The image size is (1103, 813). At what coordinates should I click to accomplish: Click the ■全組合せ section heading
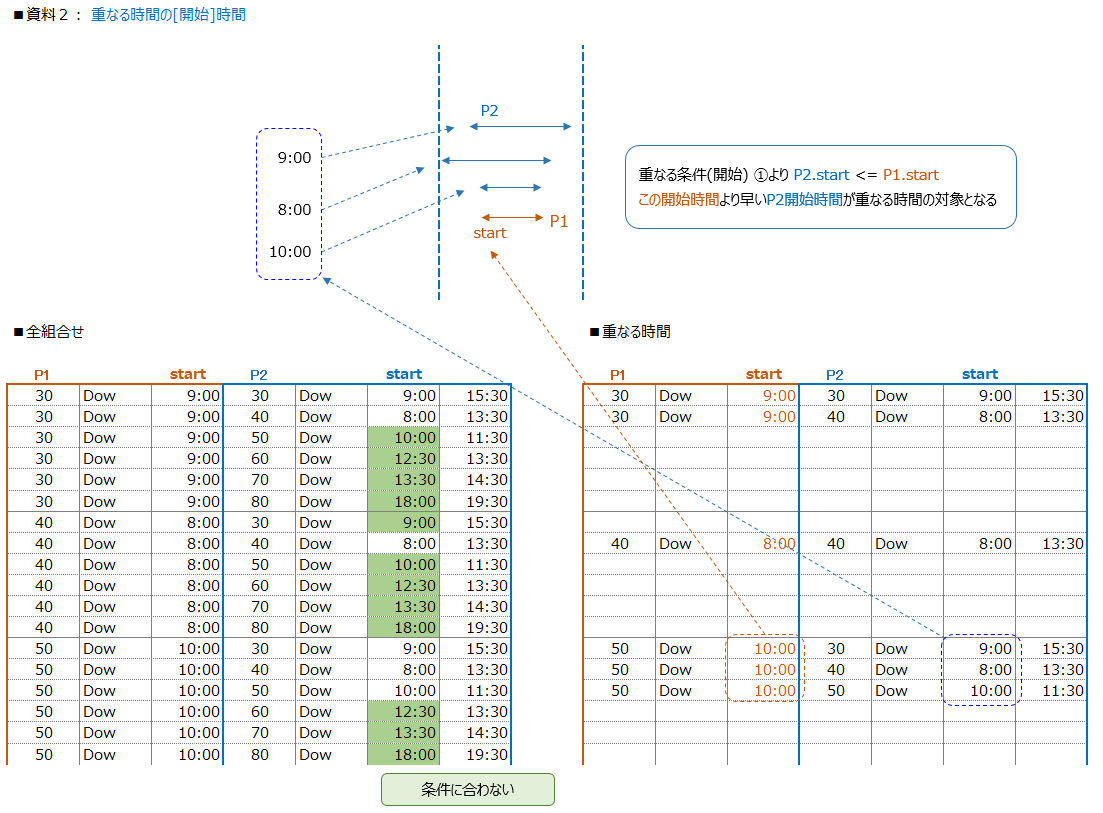49,332
